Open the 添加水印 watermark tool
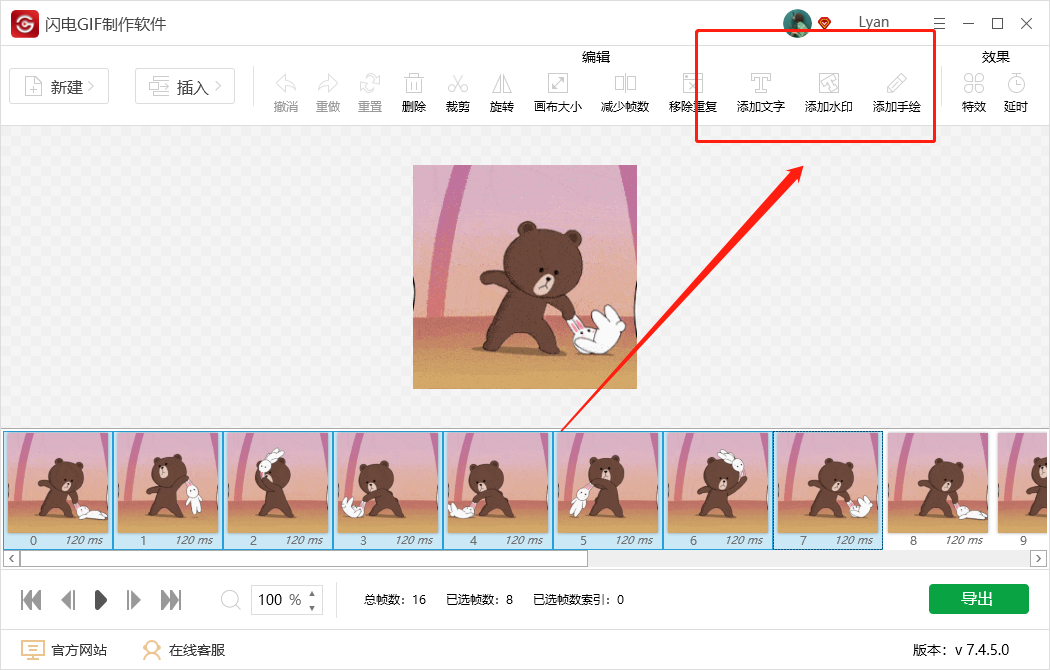 (x=828, y=84)
